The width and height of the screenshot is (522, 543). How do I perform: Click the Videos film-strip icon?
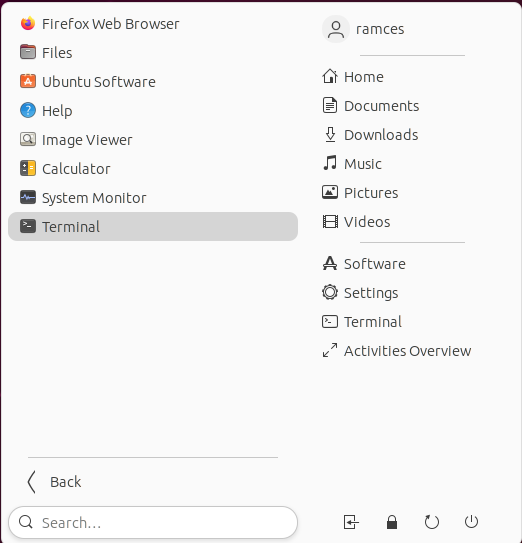coord(330,221)
